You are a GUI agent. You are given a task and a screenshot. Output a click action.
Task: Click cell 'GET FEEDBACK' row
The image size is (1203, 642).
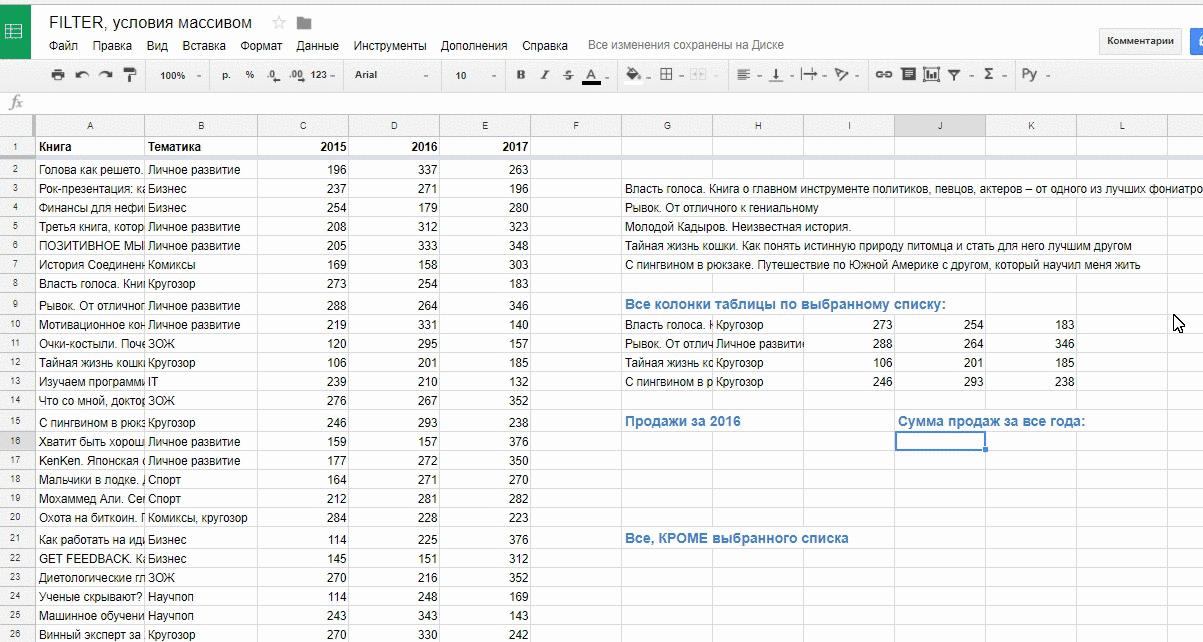coord(90,558)
